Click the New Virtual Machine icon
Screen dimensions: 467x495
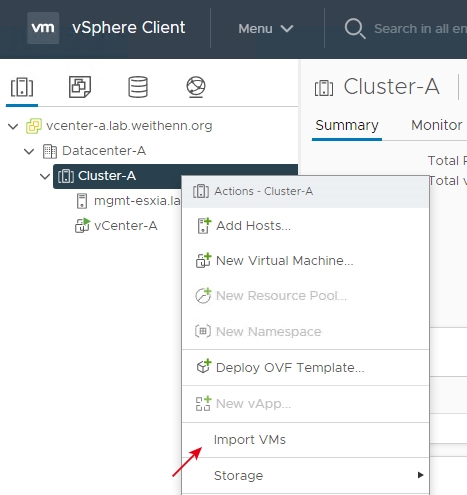tap(203, 260)
